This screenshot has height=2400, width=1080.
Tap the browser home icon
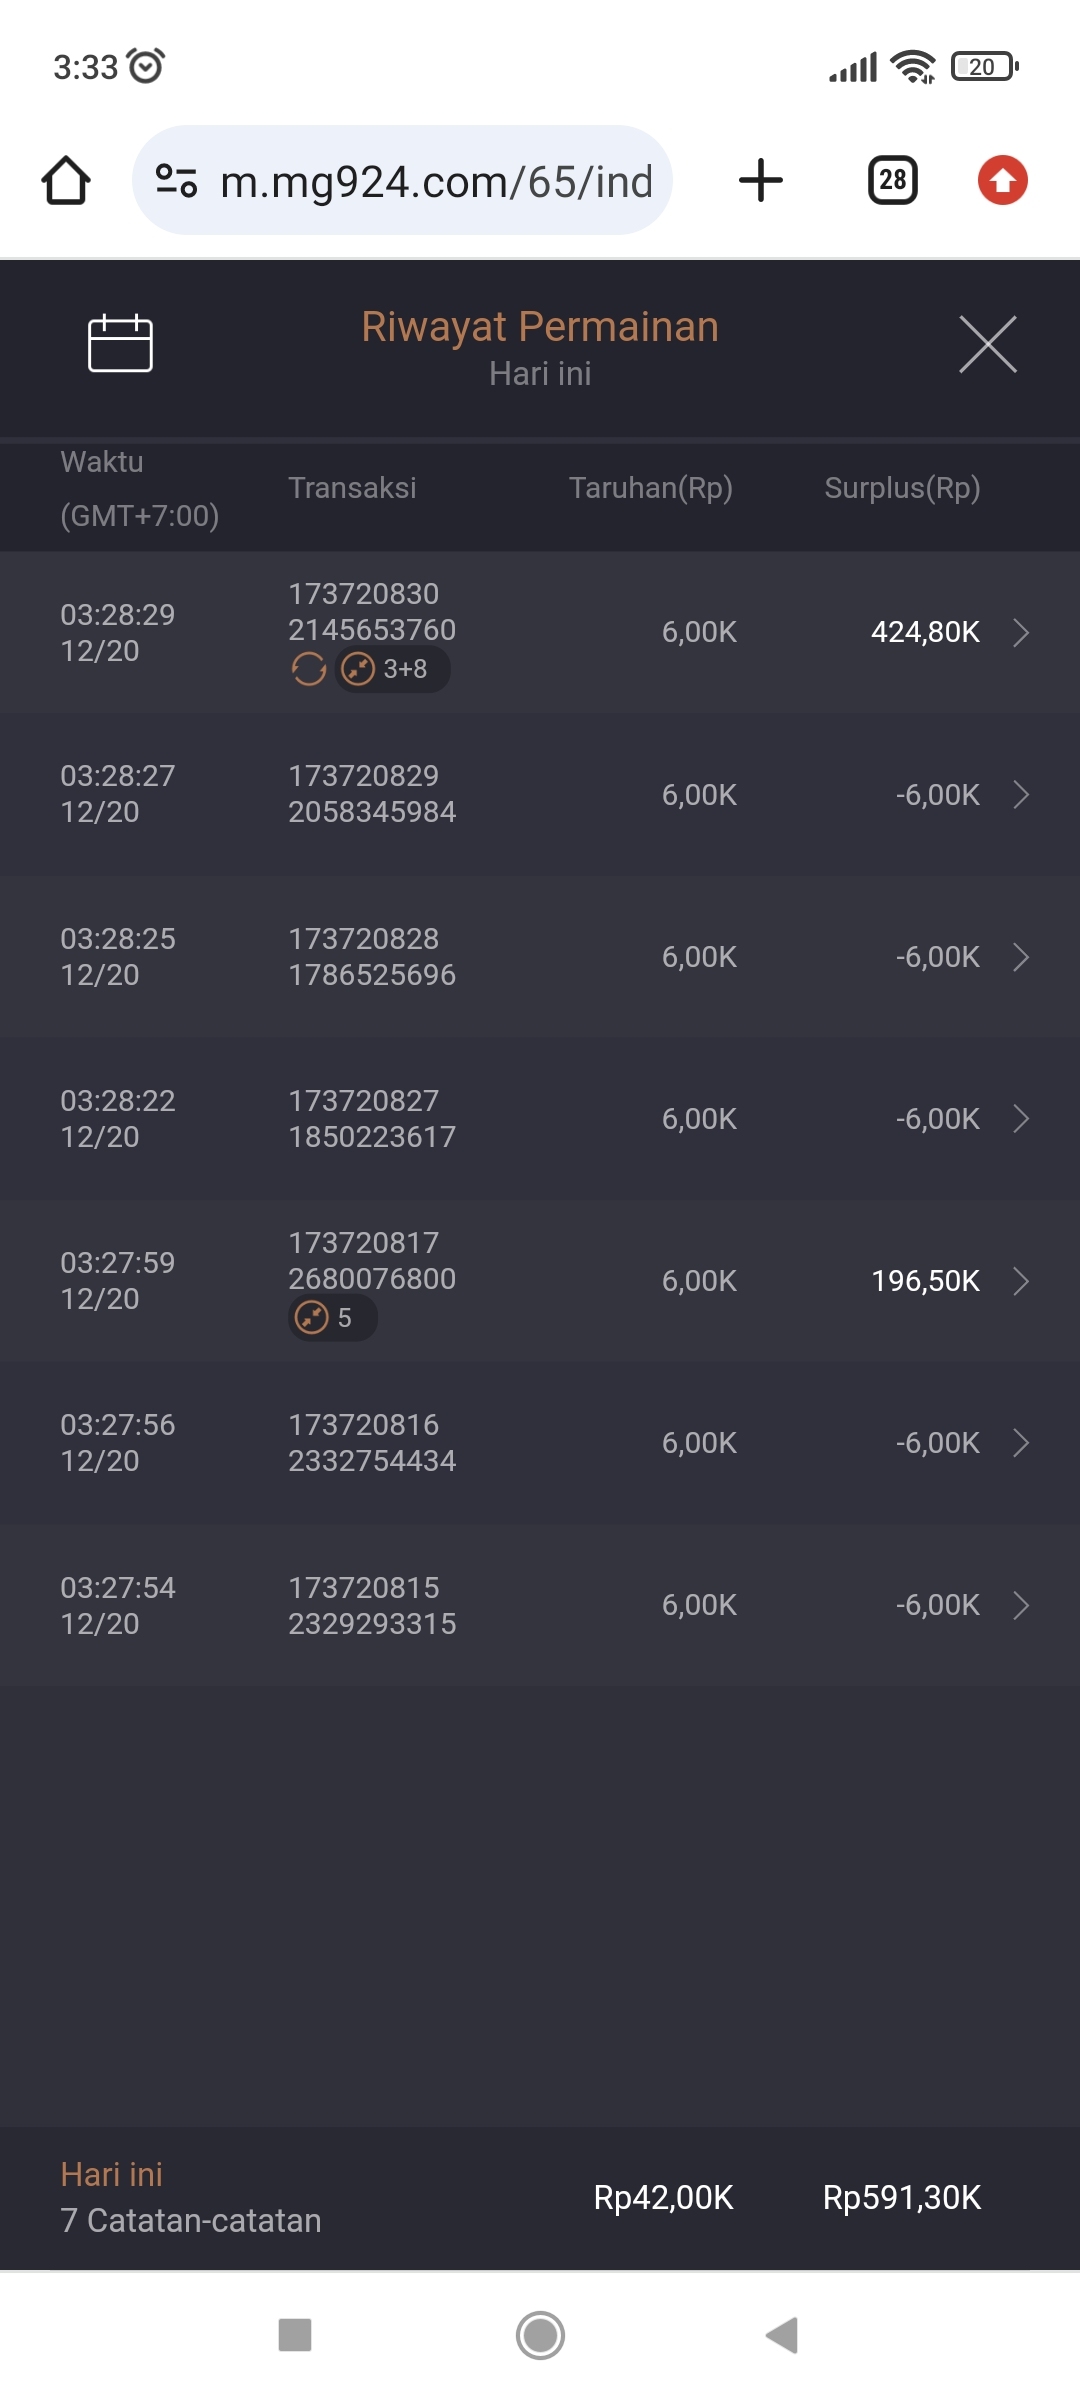point(66,181)
